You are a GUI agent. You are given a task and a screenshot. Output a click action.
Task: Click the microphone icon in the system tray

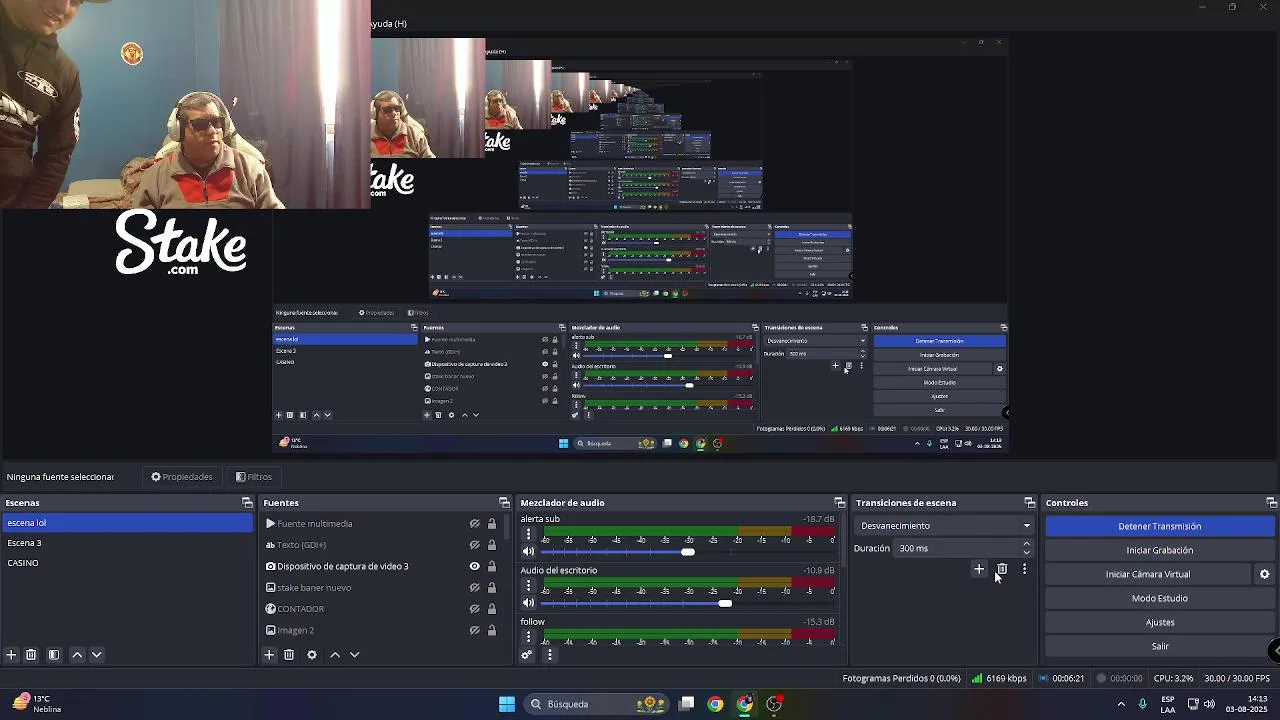1143,704
